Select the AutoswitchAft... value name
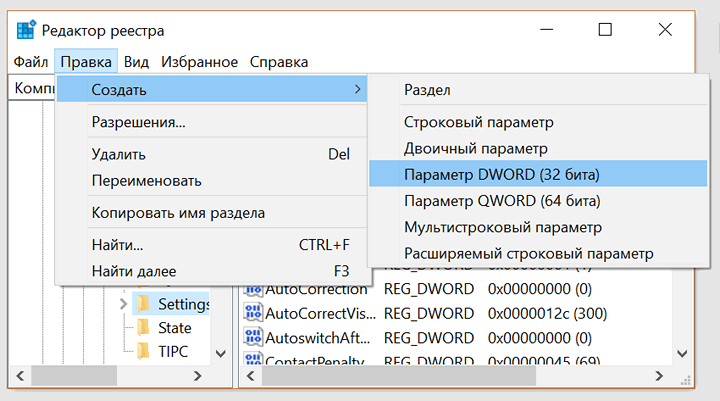The height and width of the screenshot is (401, 720). coord(318,338)
